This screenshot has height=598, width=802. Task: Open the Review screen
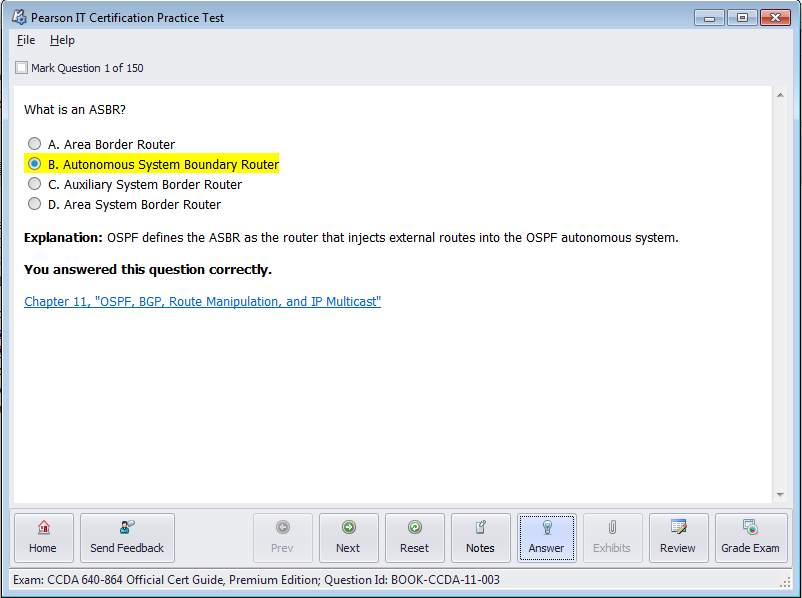[678, 538]
